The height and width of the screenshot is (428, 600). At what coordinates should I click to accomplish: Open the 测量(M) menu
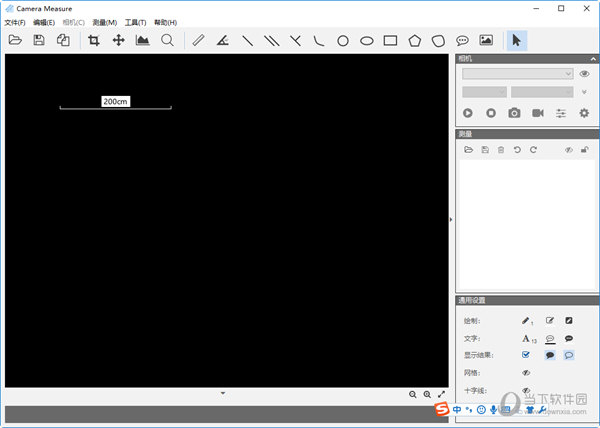coord(104,23)
